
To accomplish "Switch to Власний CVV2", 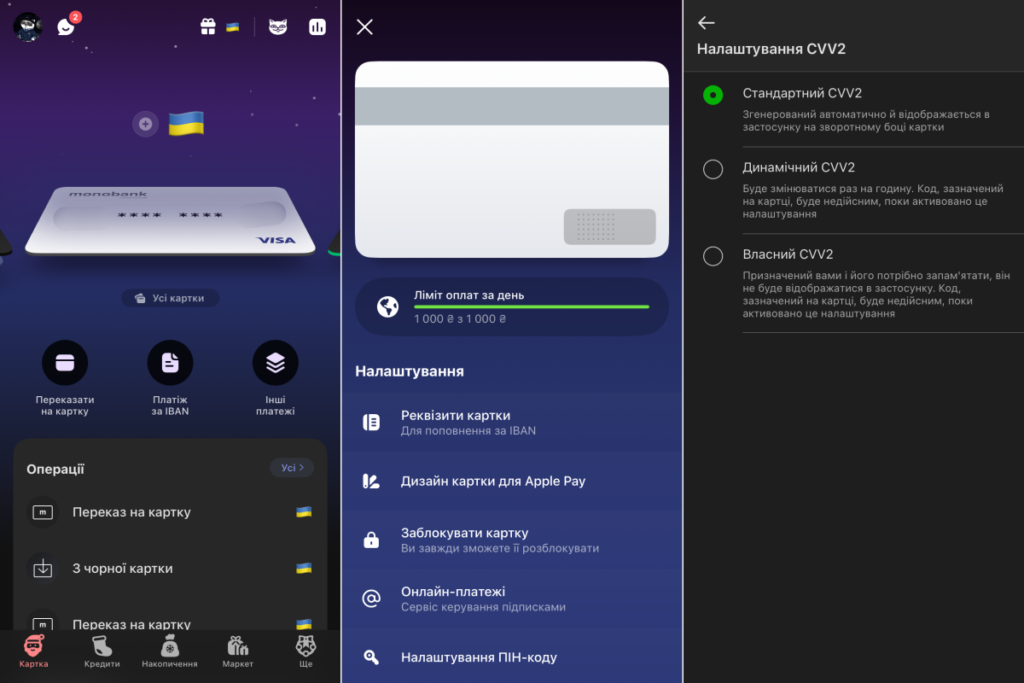I will (713, 256).
